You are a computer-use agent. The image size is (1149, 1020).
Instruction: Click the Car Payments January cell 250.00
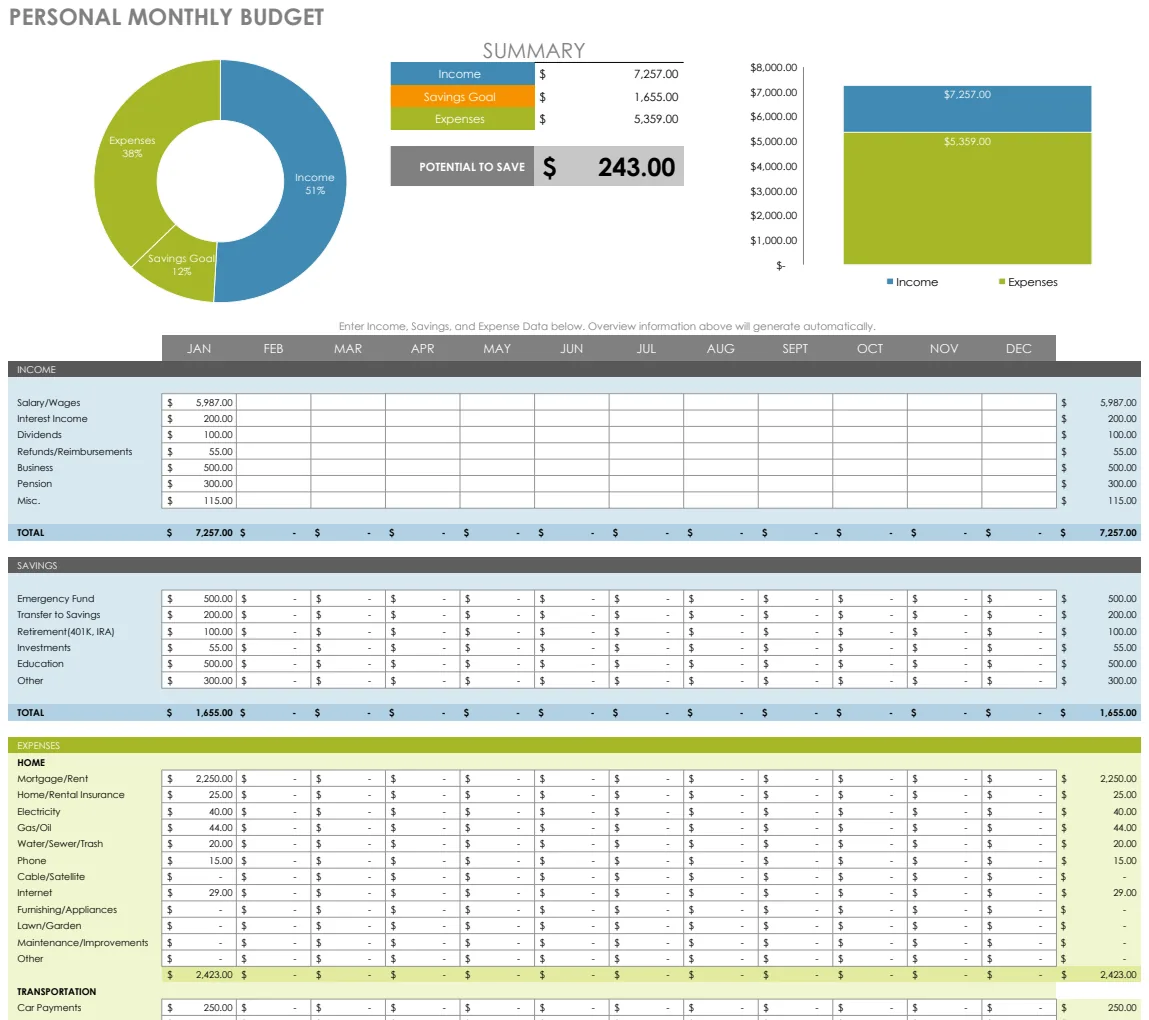pyautogui.click(x=199, y=1008)
